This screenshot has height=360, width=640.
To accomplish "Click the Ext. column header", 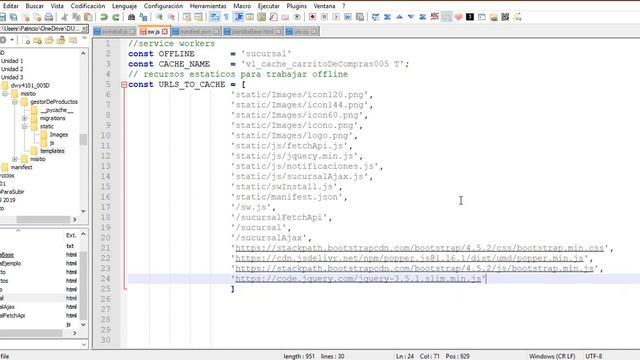I will [x=71, y=235].
